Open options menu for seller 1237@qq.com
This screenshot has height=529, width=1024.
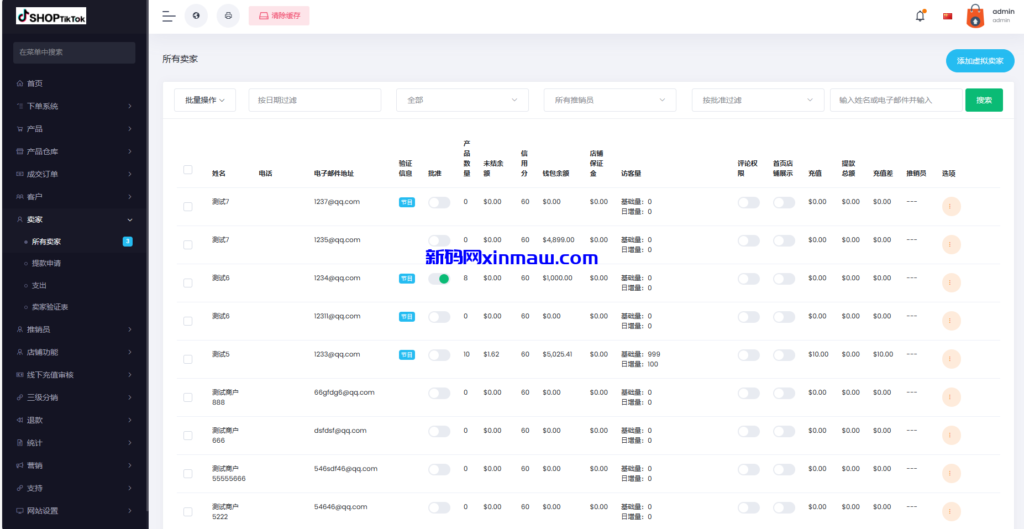pos(951,206)
